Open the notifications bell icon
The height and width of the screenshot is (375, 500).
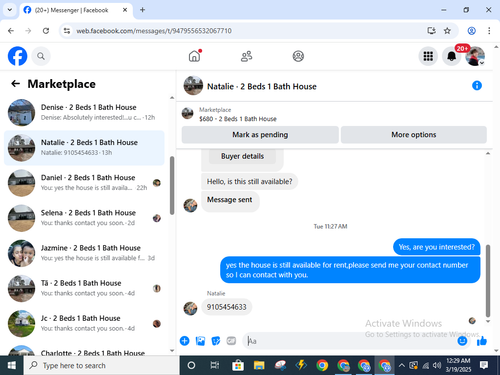click(x=451, y=56)
